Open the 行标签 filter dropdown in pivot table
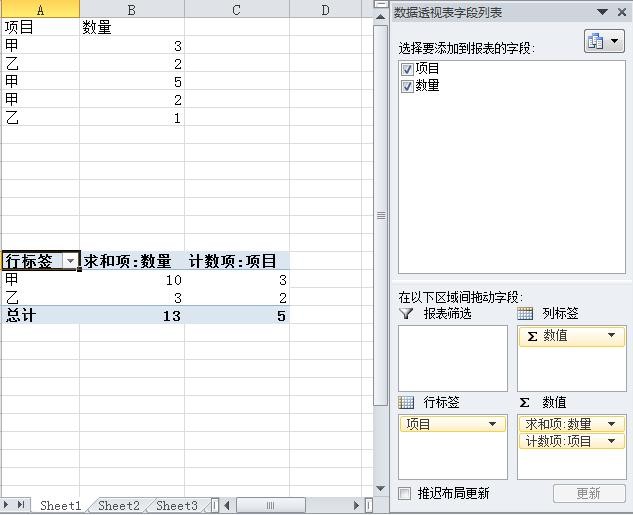 [x=70, y=261]
